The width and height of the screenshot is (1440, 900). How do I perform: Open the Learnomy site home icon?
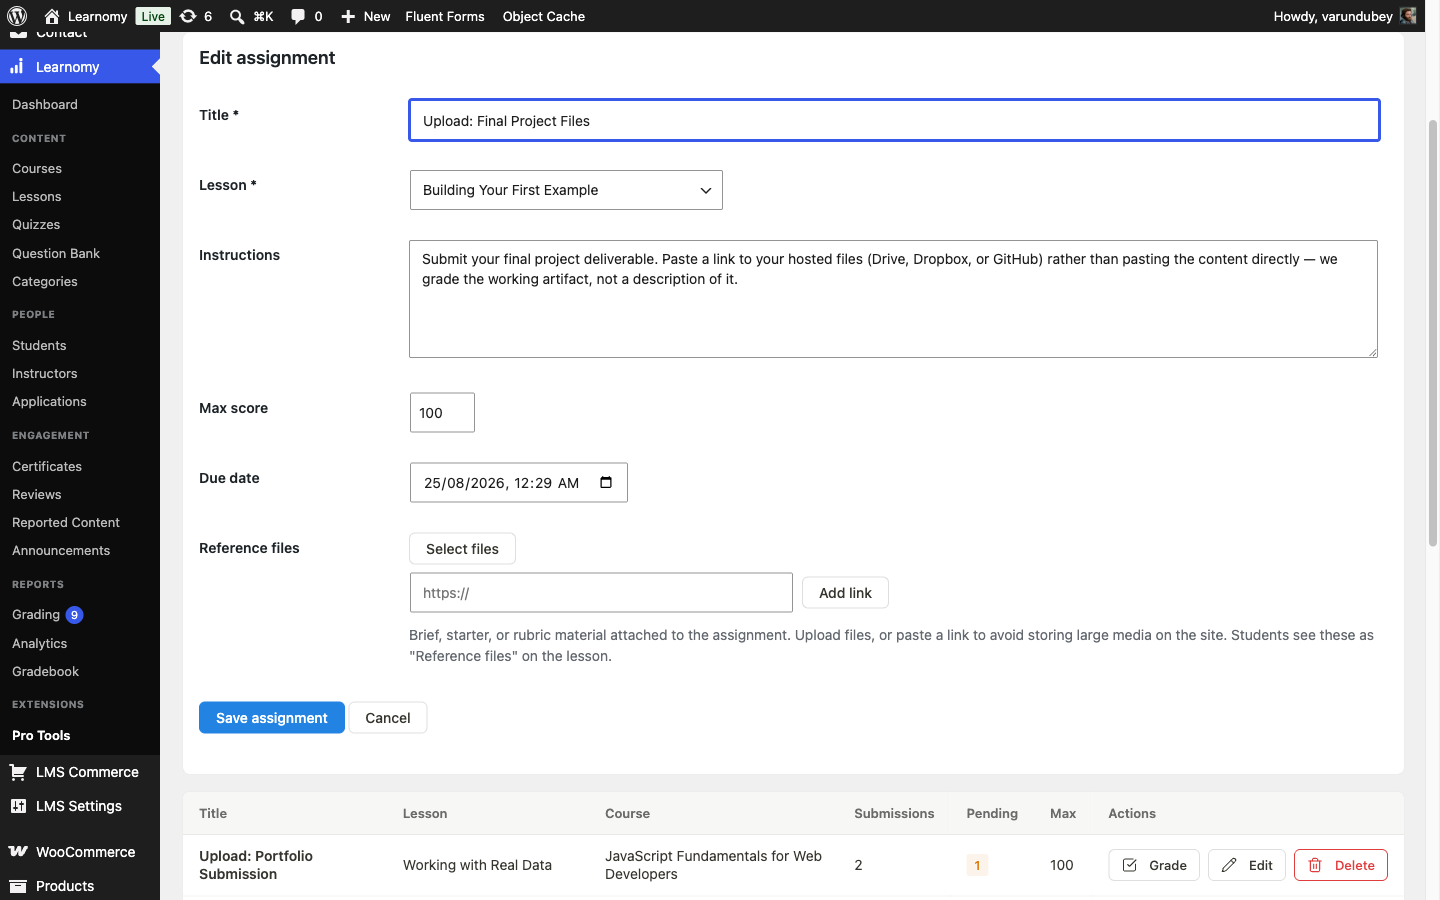[52, 16]
